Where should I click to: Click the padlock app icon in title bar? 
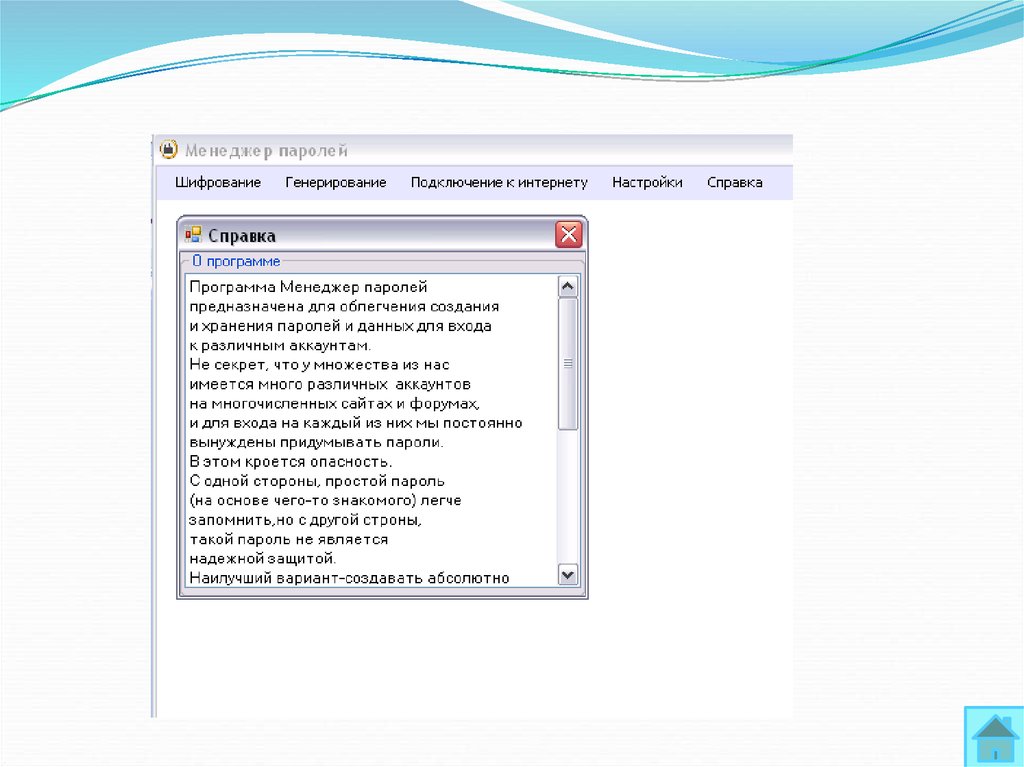point(168,150)
